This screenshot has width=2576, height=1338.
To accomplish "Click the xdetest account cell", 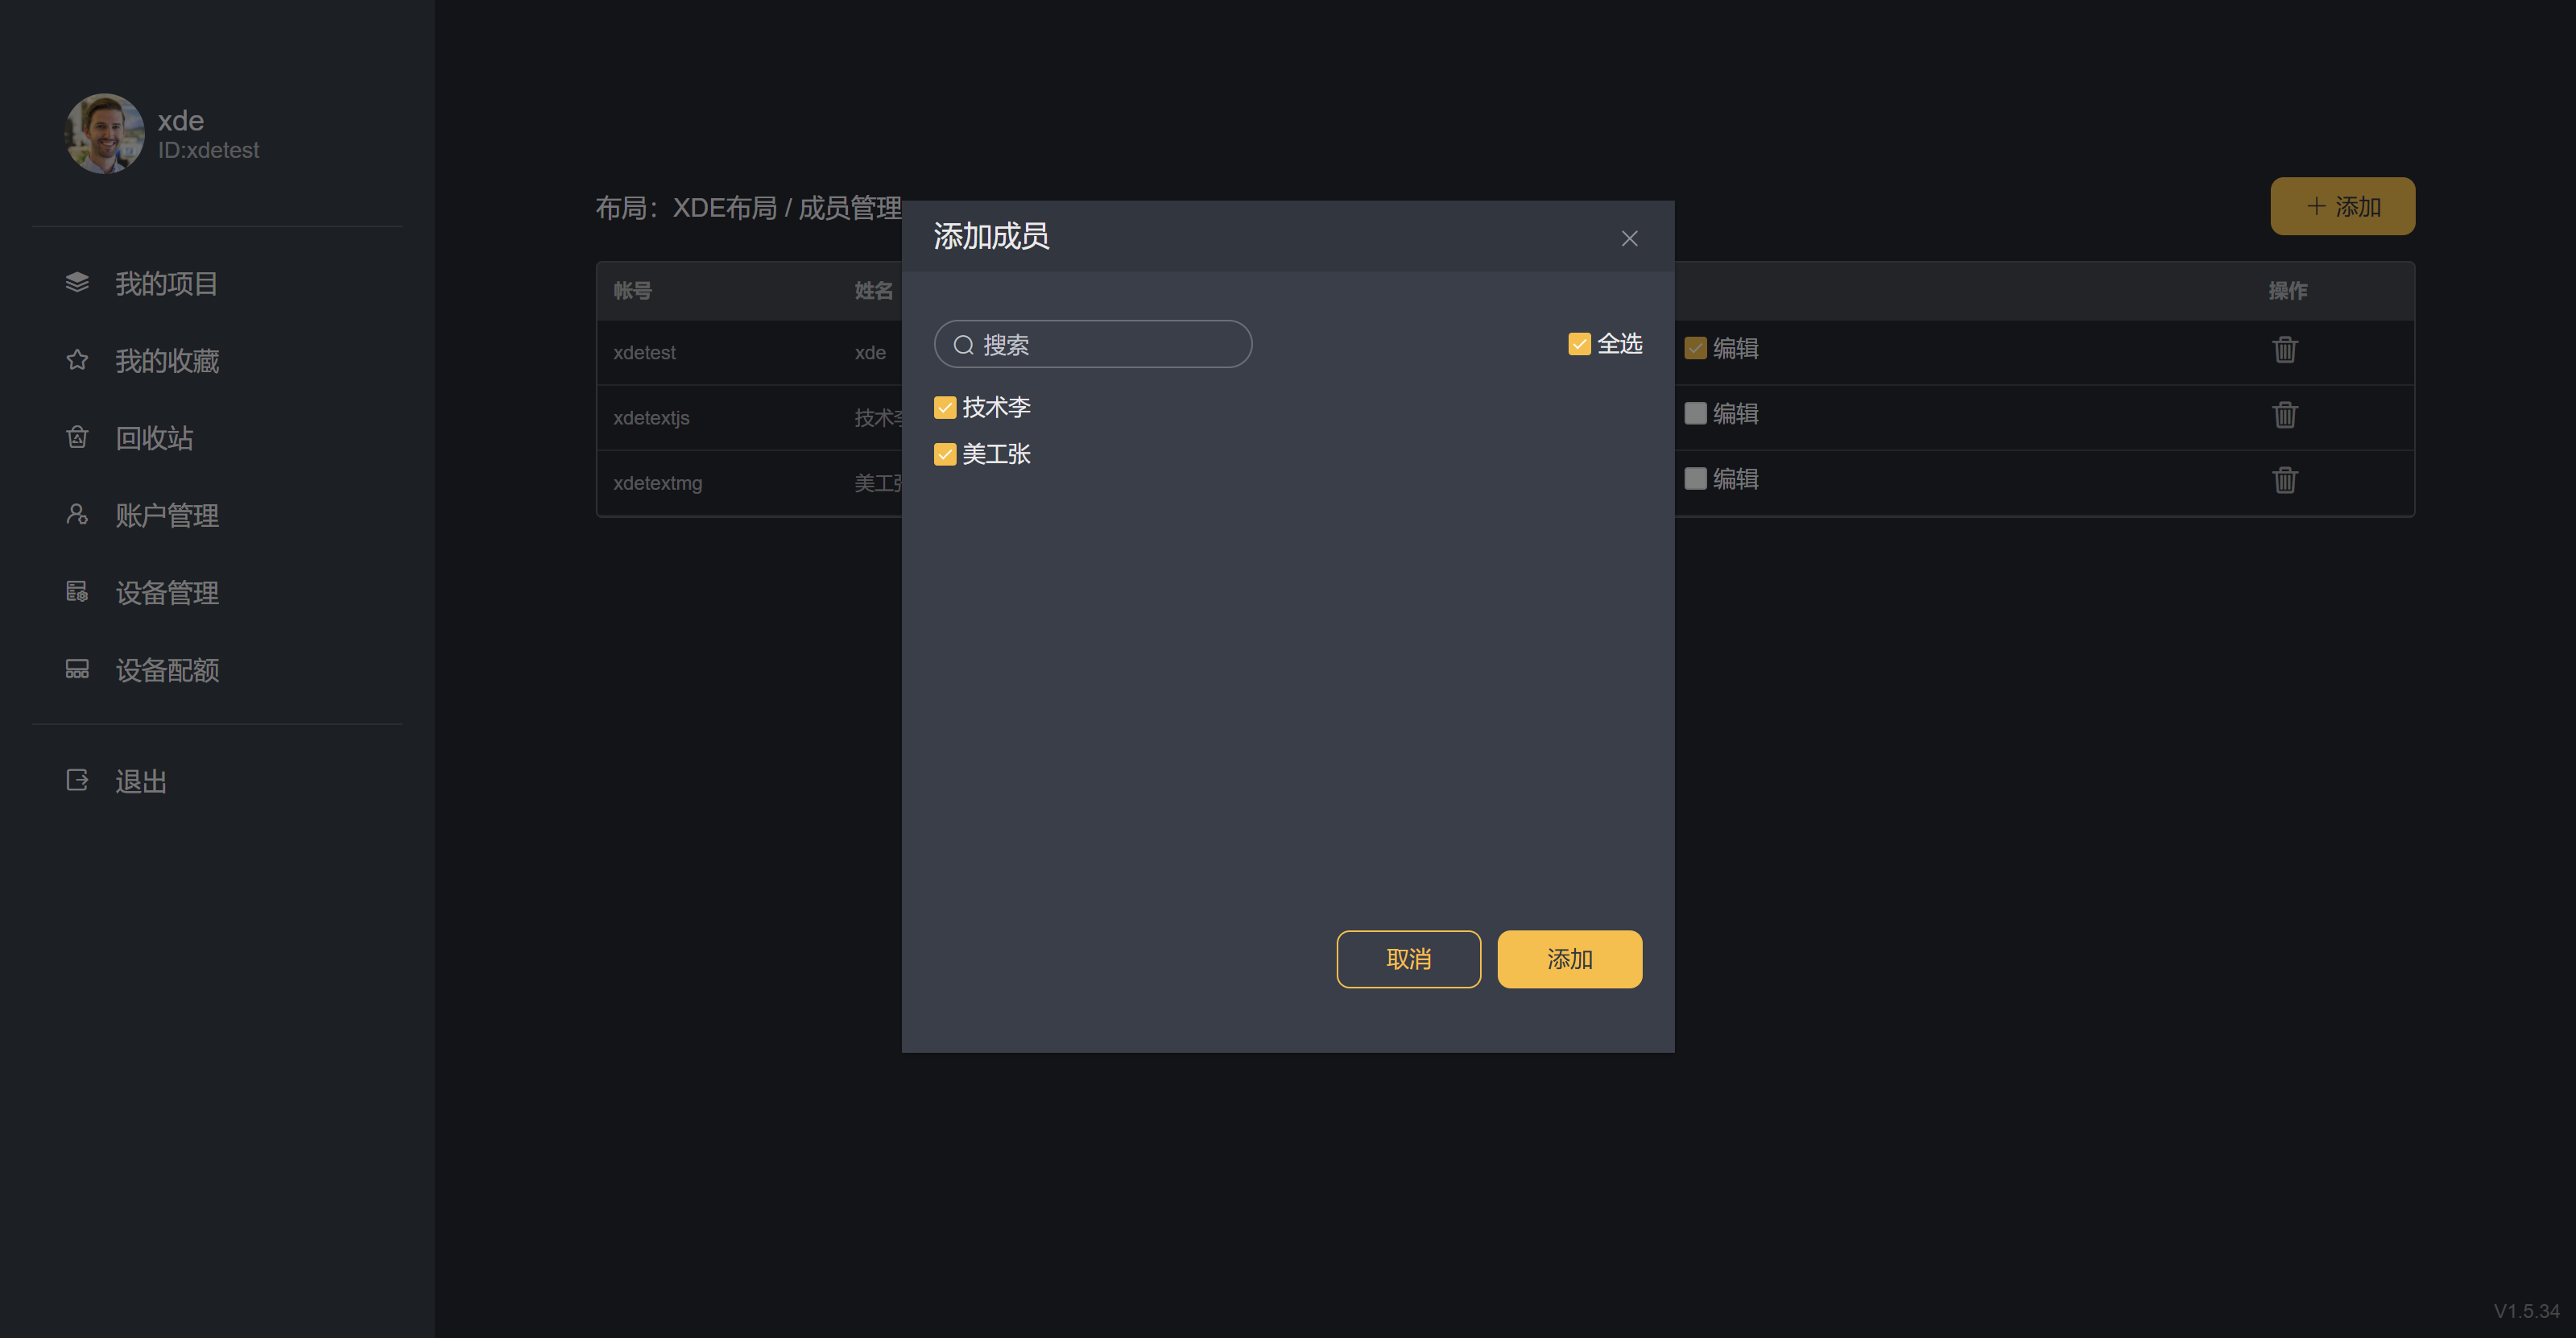I will (x=644, y=353).
